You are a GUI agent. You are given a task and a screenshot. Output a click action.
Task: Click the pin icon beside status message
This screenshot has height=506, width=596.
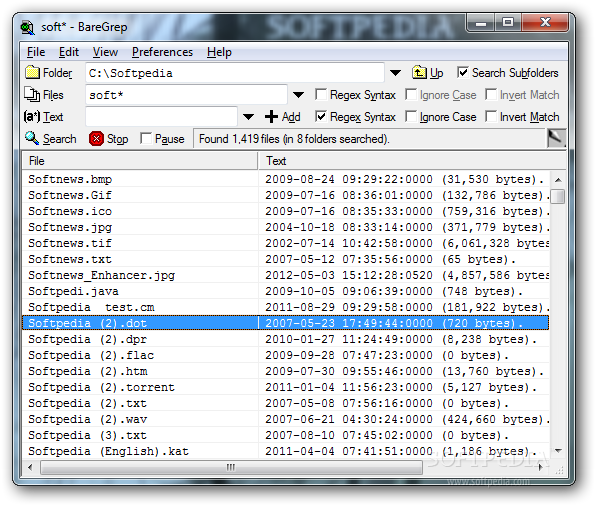pos(556,138)
